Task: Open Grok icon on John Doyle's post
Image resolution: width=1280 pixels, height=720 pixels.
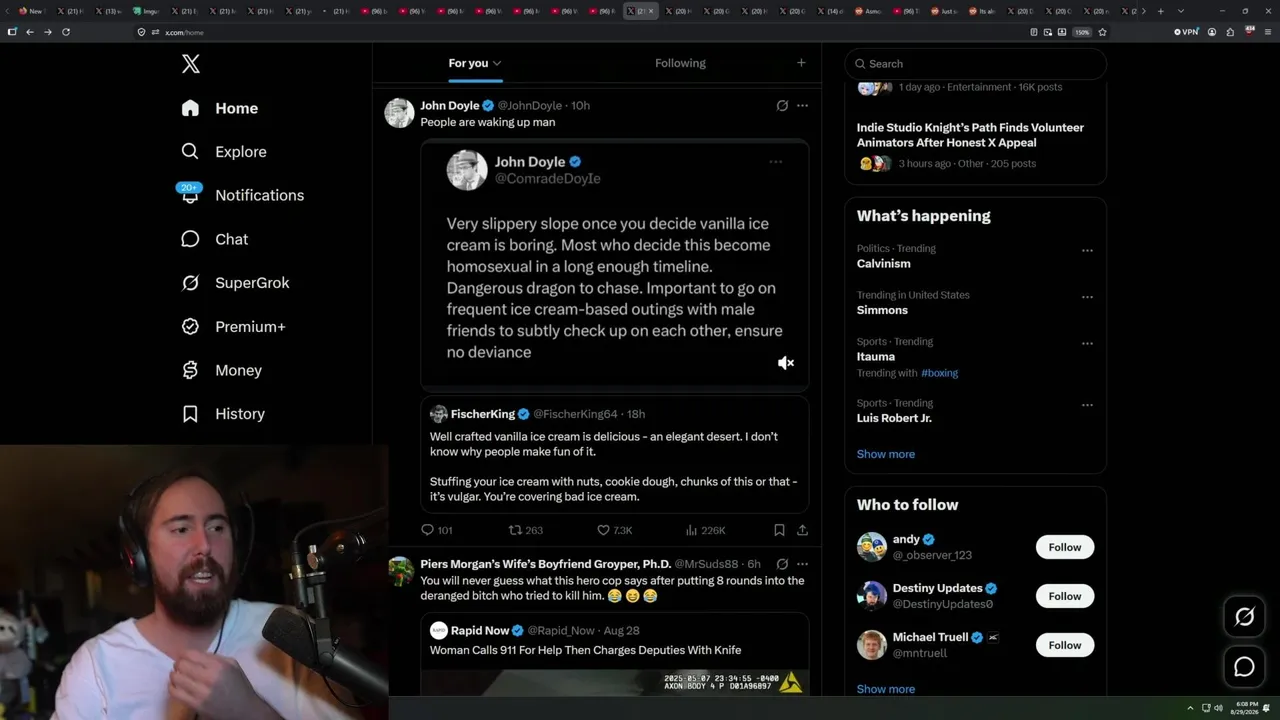Action: 782,105
